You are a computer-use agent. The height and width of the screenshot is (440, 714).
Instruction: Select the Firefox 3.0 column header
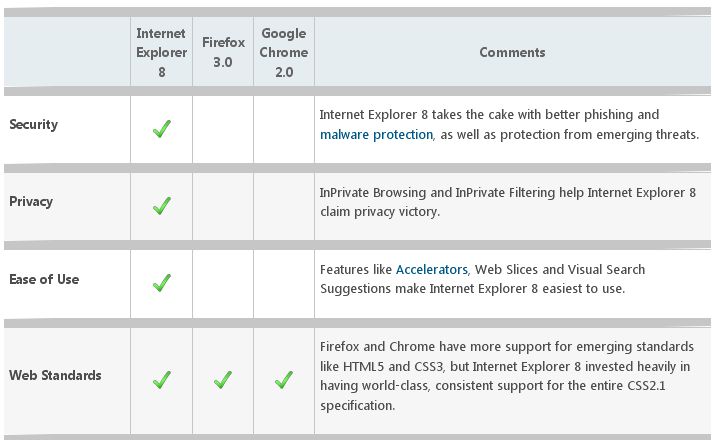(x=223, y=52)
